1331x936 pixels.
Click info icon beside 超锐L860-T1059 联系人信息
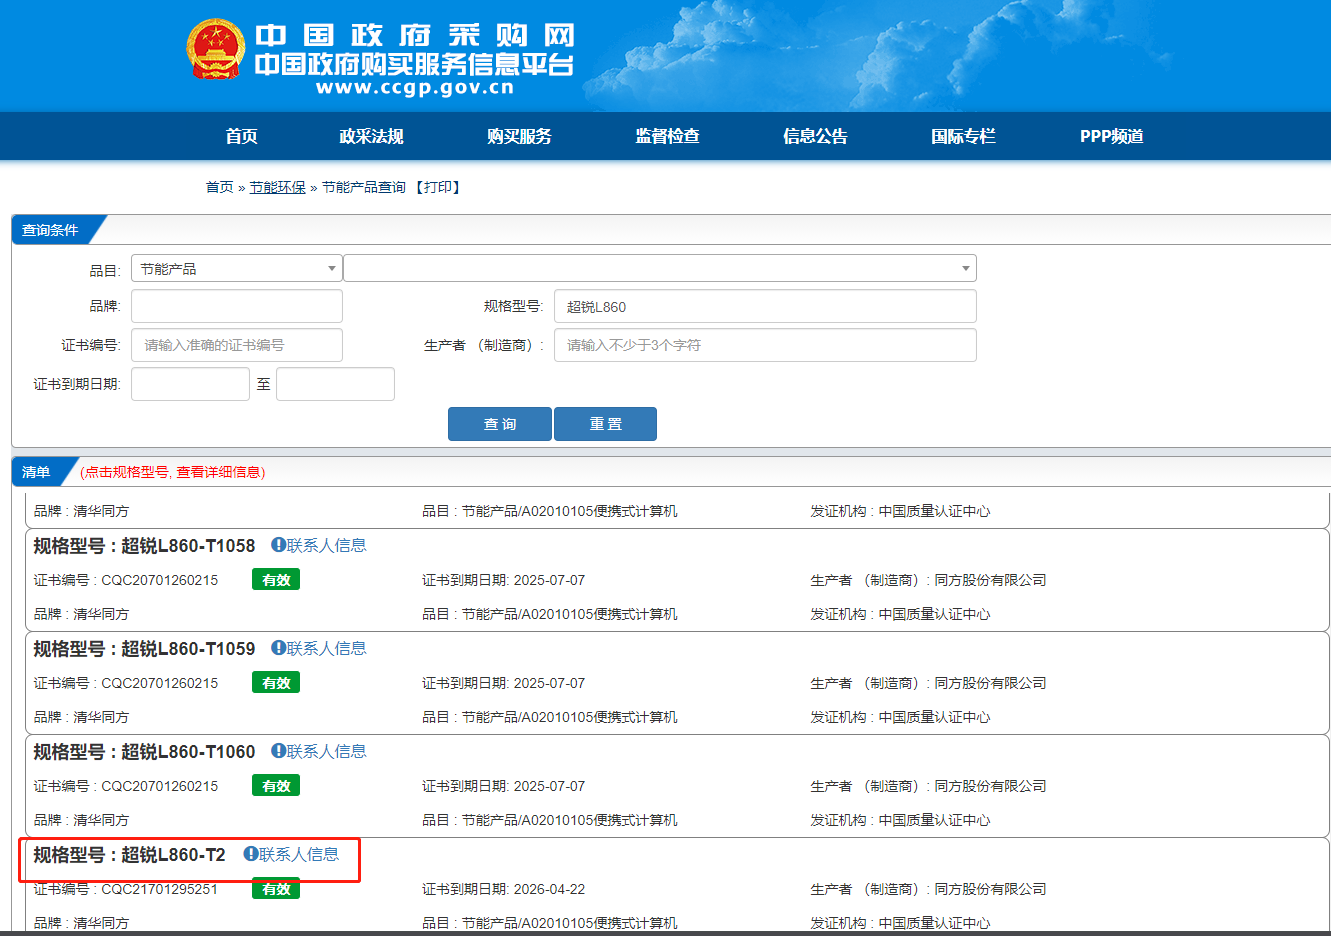click(278, 648)
